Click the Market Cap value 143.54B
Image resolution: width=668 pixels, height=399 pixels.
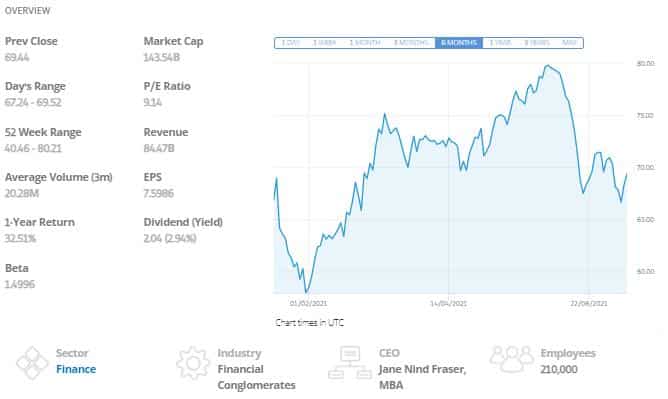pos(161,57)
